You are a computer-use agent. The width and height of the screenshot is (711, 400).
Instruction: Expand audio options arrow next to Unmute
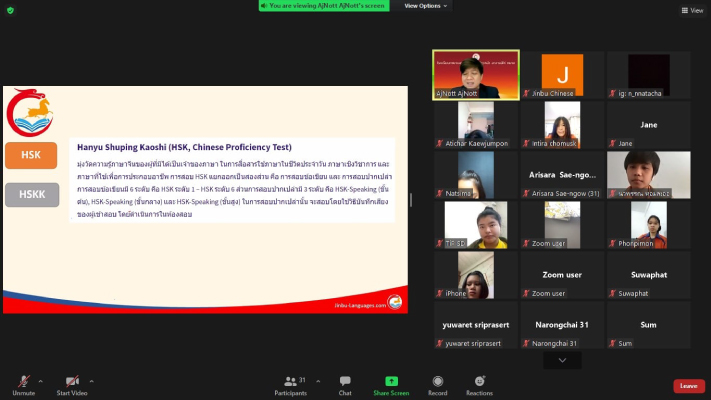[x=40, y=380]
